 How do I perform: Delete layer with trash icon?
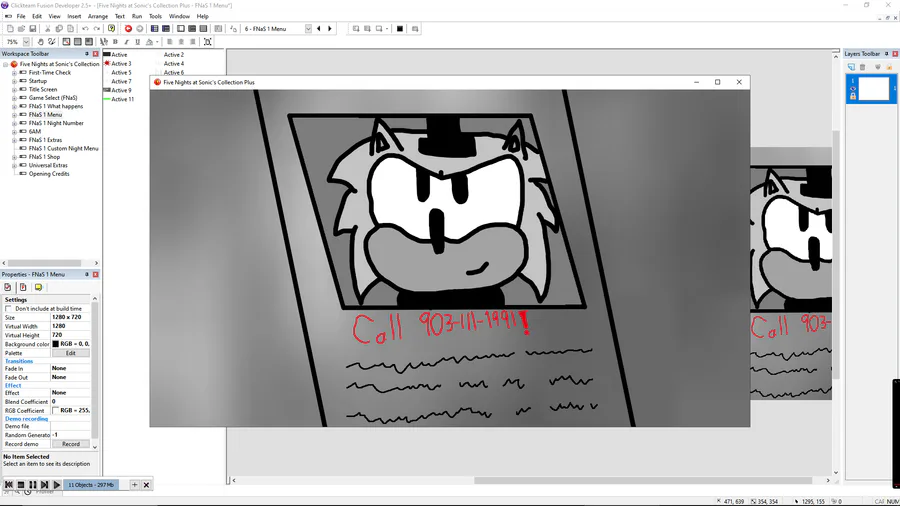click(863, 67)
